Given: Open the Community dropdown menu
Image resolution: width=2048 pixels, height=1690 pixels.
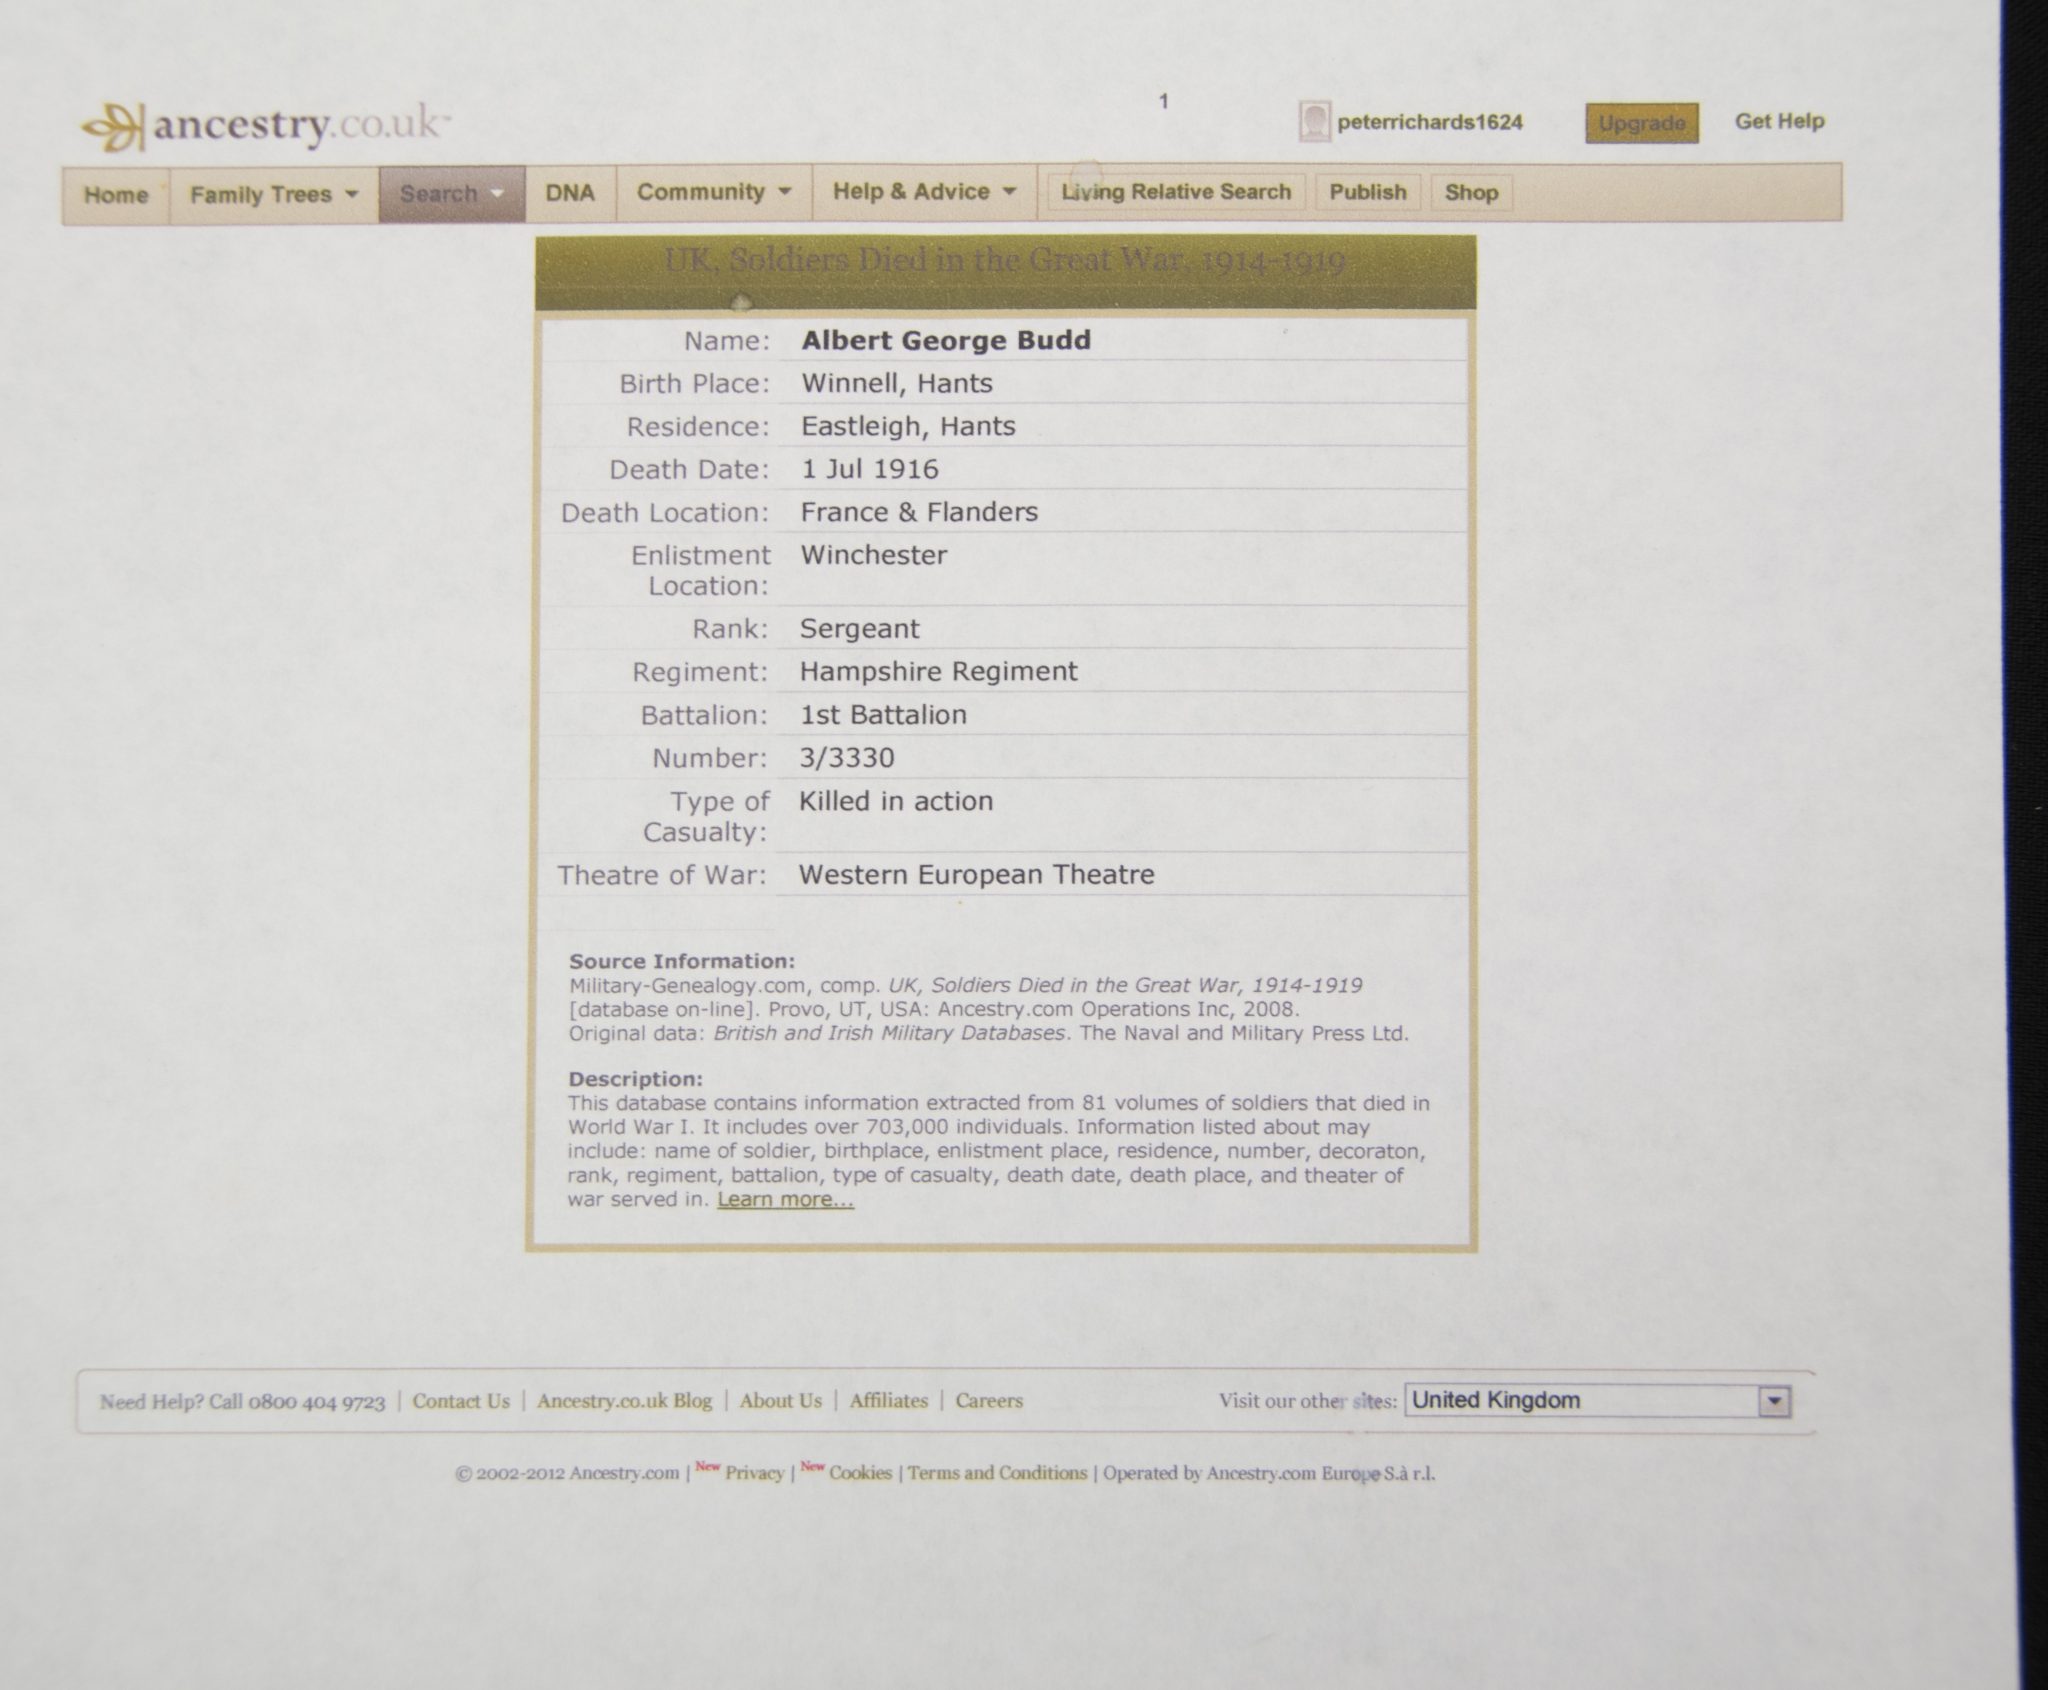Looking at the screenshot, I should 713,192.
